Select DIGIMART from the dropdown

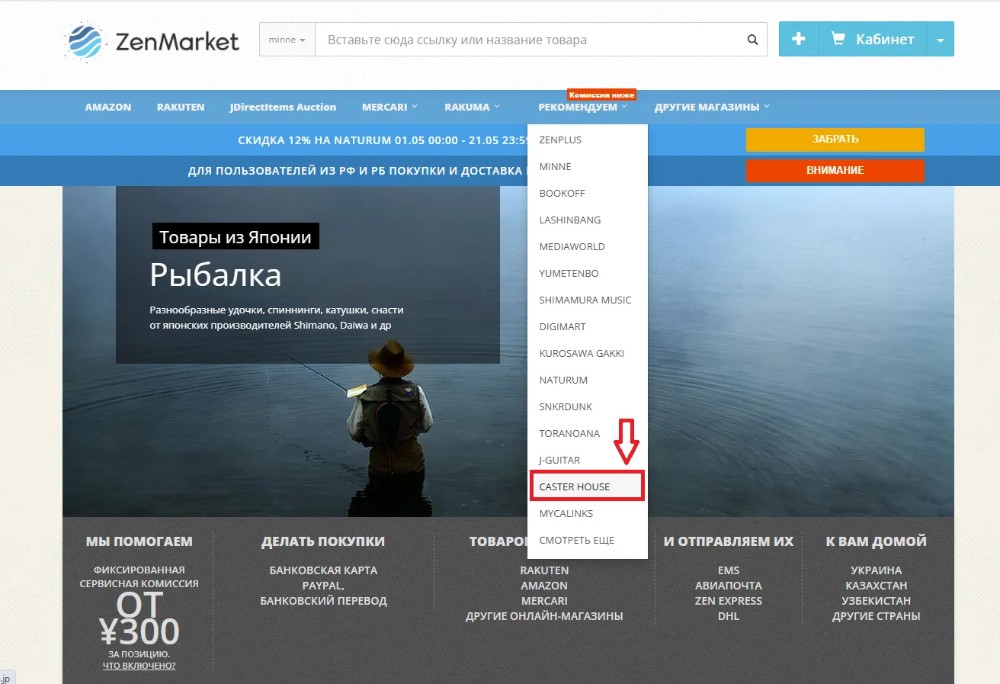point(587,326)
